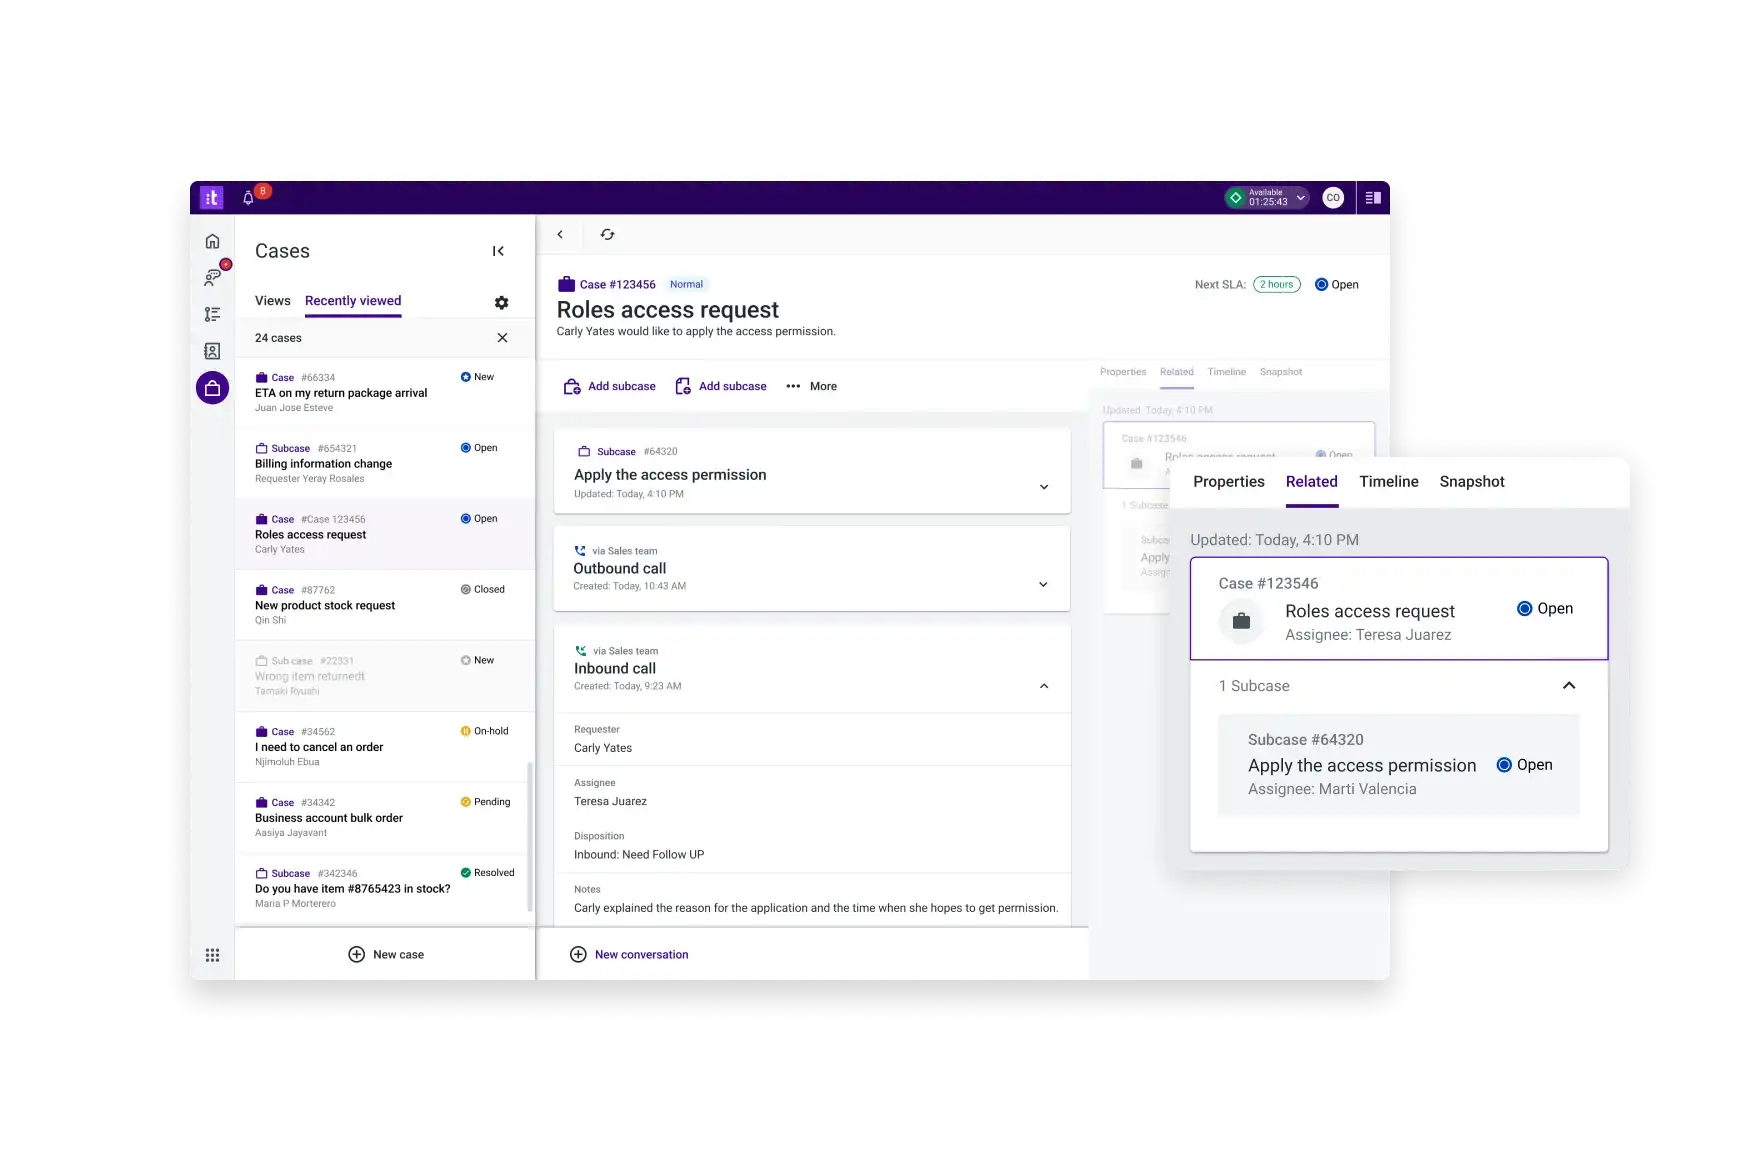Click the CO avatar circle
The height and width of the screenshot is (1160, 1740).
tap(1333, 197)
